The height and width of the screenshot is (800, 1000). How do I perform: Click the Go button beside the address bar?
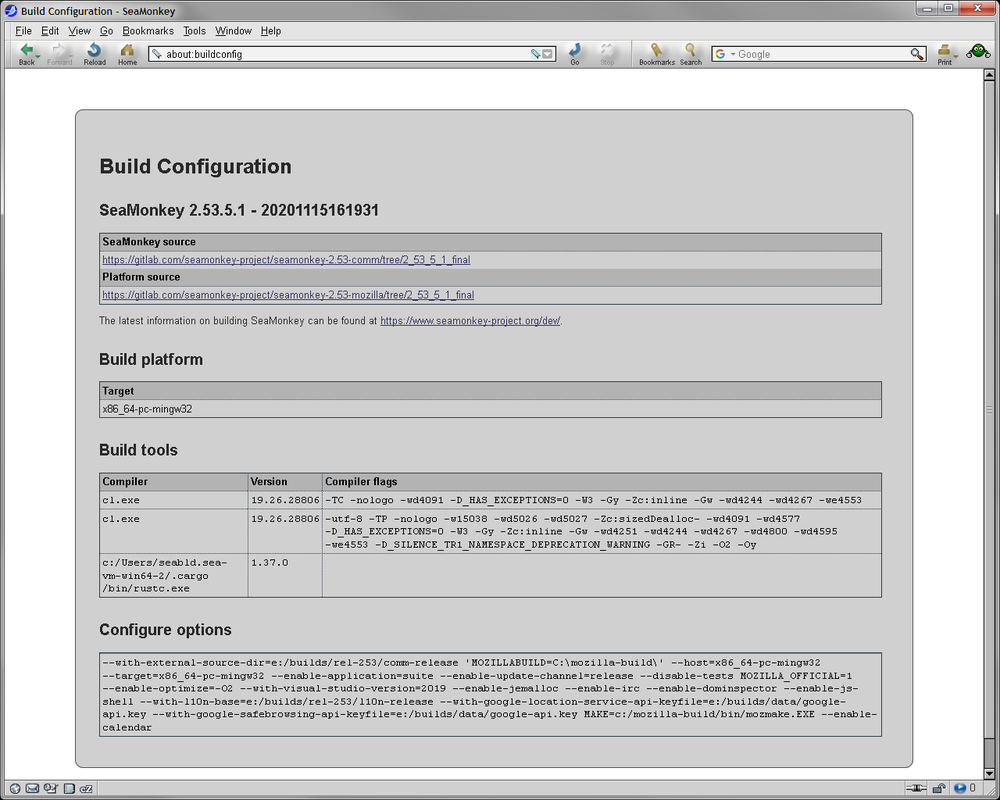point(575,54)
